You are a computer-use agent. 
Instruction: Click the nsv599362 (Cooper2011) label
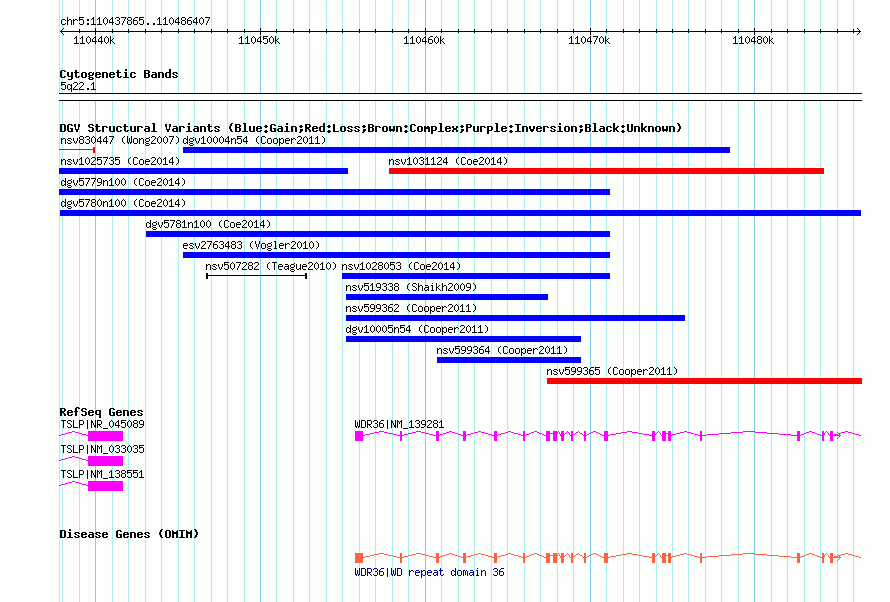click(412, 308)
